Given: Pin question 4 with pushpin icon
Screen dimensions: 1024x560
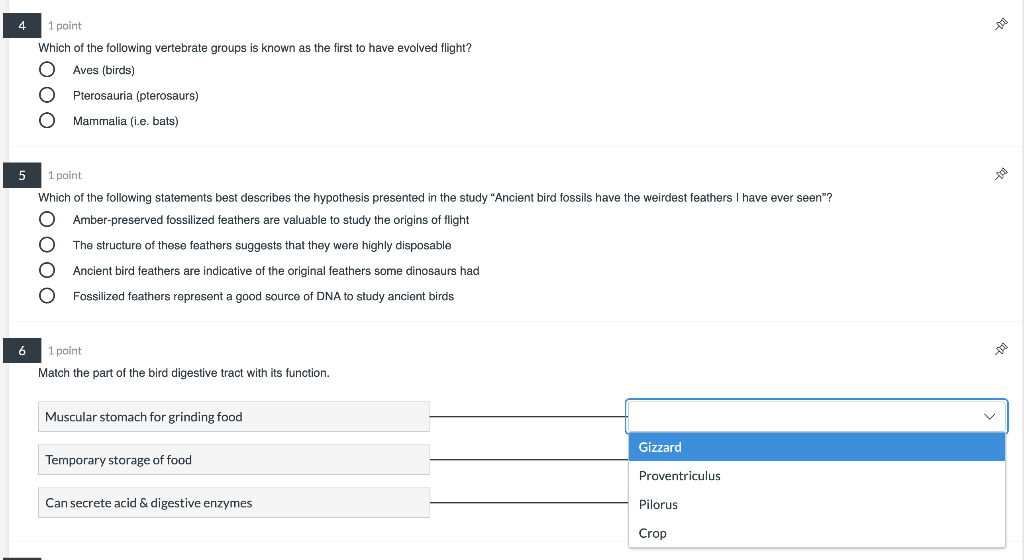Looking at the screenshot, I should [999, 25].
